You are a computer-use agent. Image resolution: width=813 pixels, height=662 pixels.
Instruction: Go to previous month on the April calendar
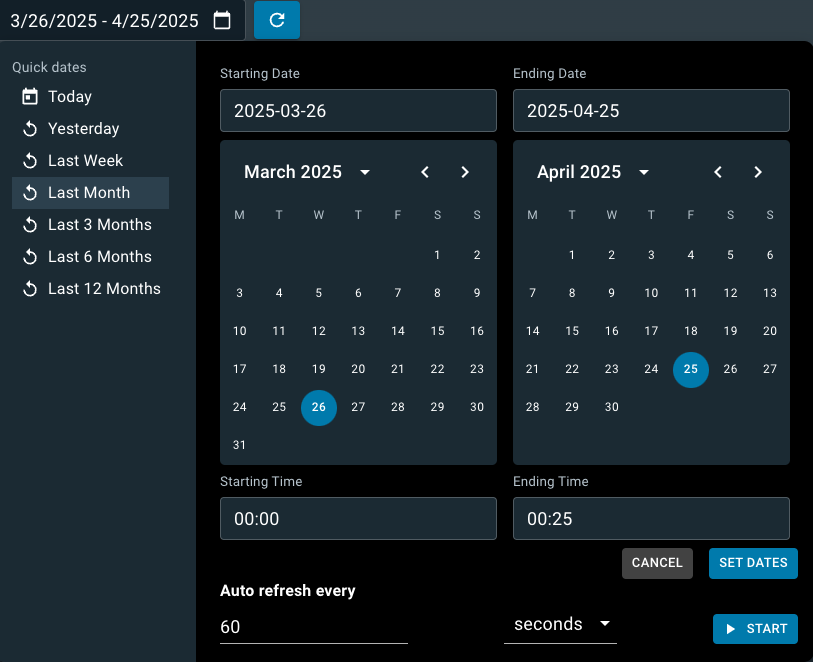(717, 171)
